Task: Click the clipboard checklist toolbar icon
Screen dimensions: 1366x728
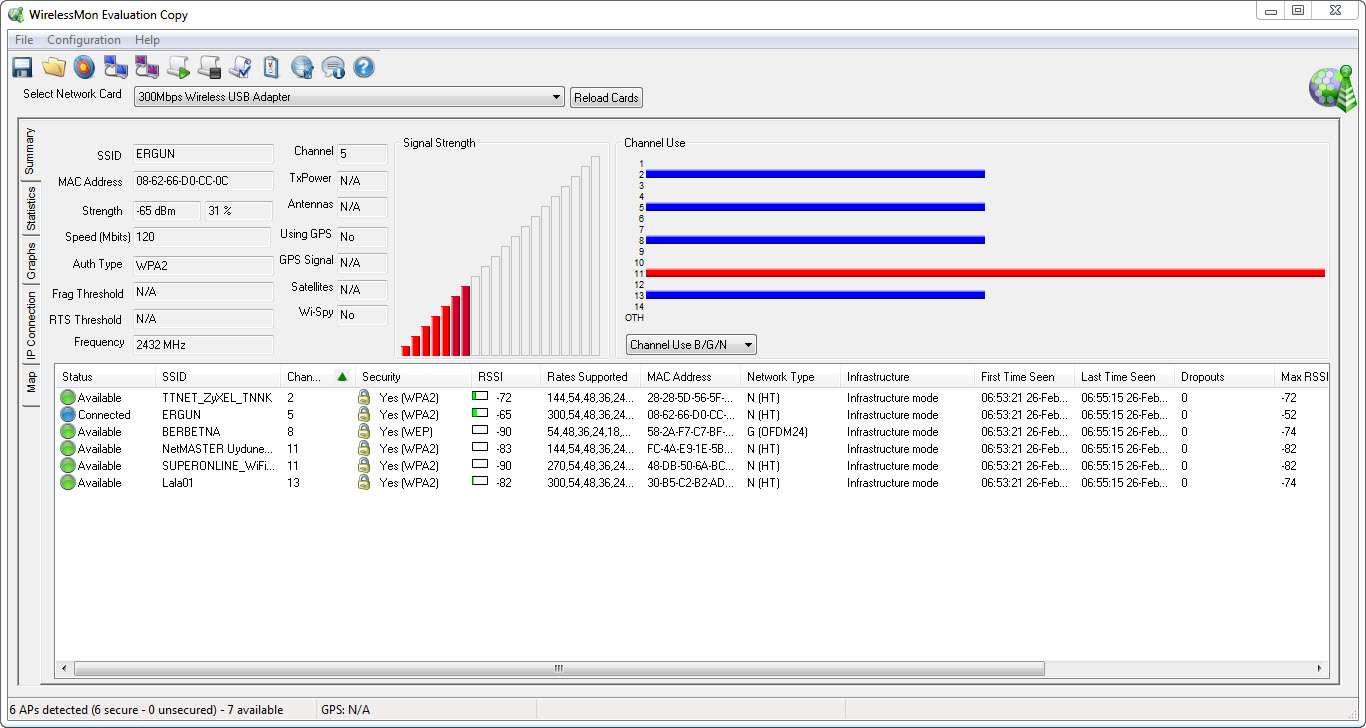Action: pyautogui.click(x=271, y=67)
